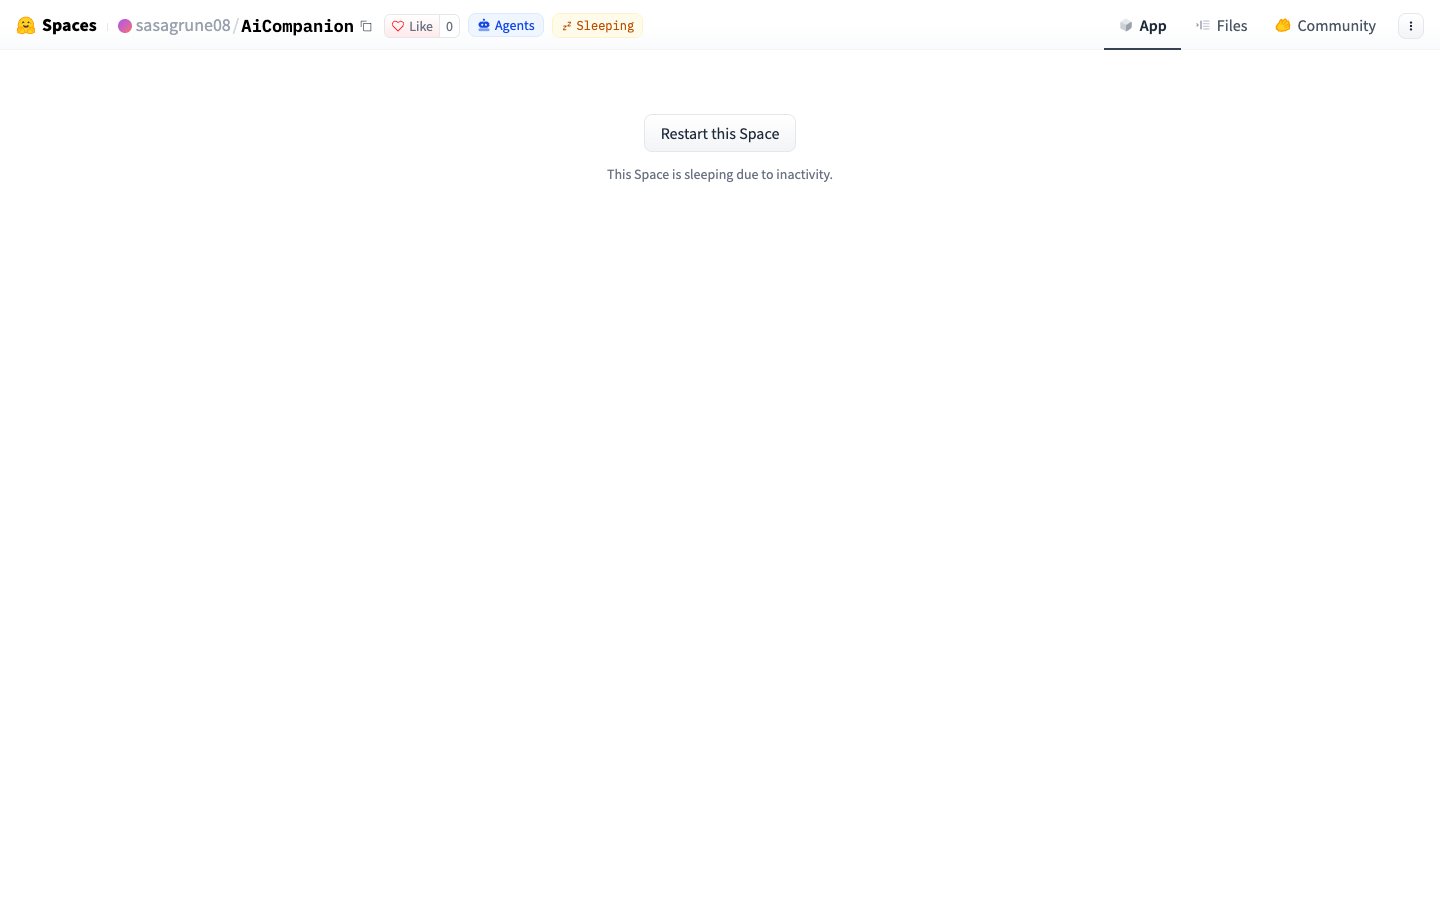Viewport: 1440px width, 900px height.
Task: Restart this Space
Action: [x=720, y=133]
